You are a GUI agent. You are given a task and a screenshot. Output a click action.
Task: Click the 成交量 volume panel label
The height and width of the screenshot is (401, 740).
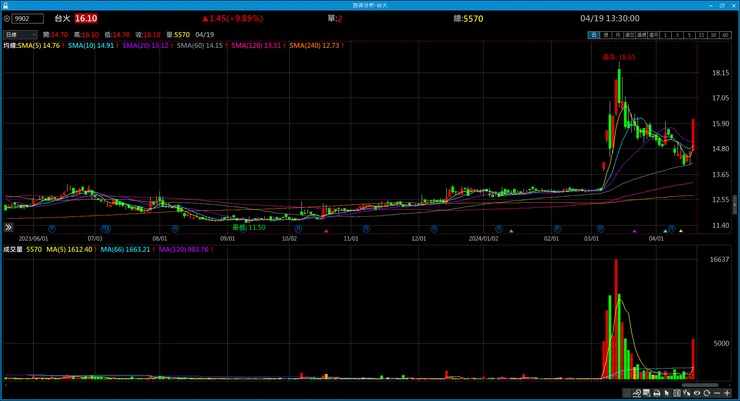click(x=13, y=250)
